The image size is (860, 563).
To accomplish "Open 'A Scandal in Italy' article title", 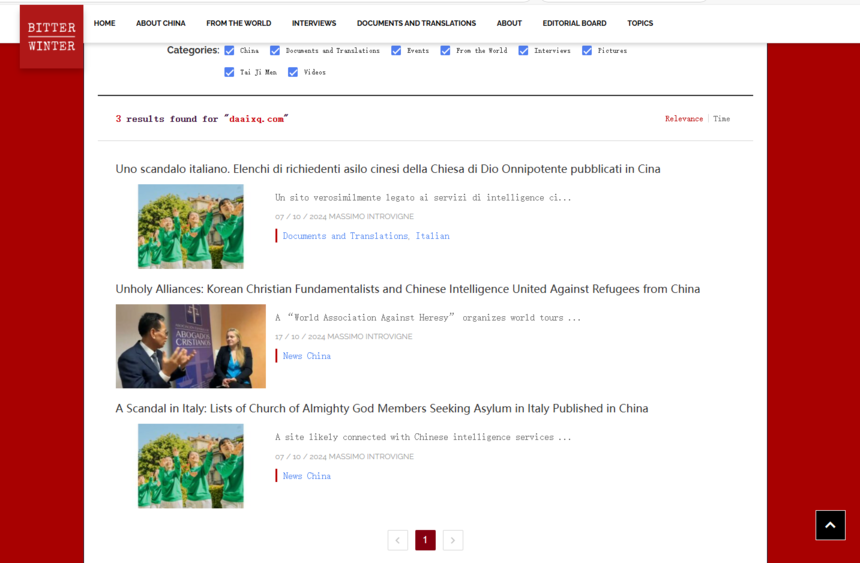I will tap(382, 409).
